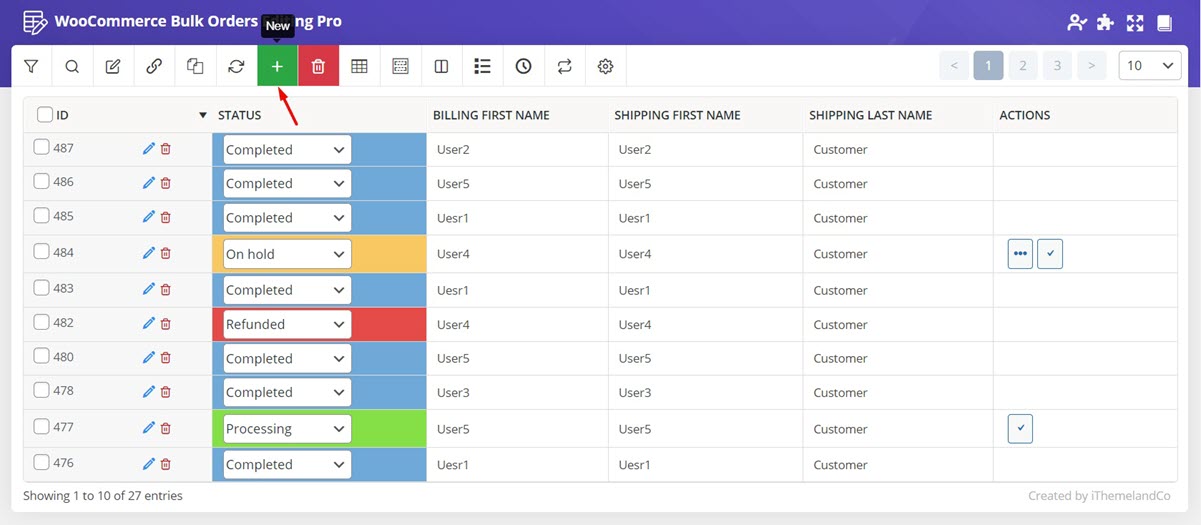Sort by STATUS column header
1201x525 pixels.
pyautogui.click(x=240, y=115)
